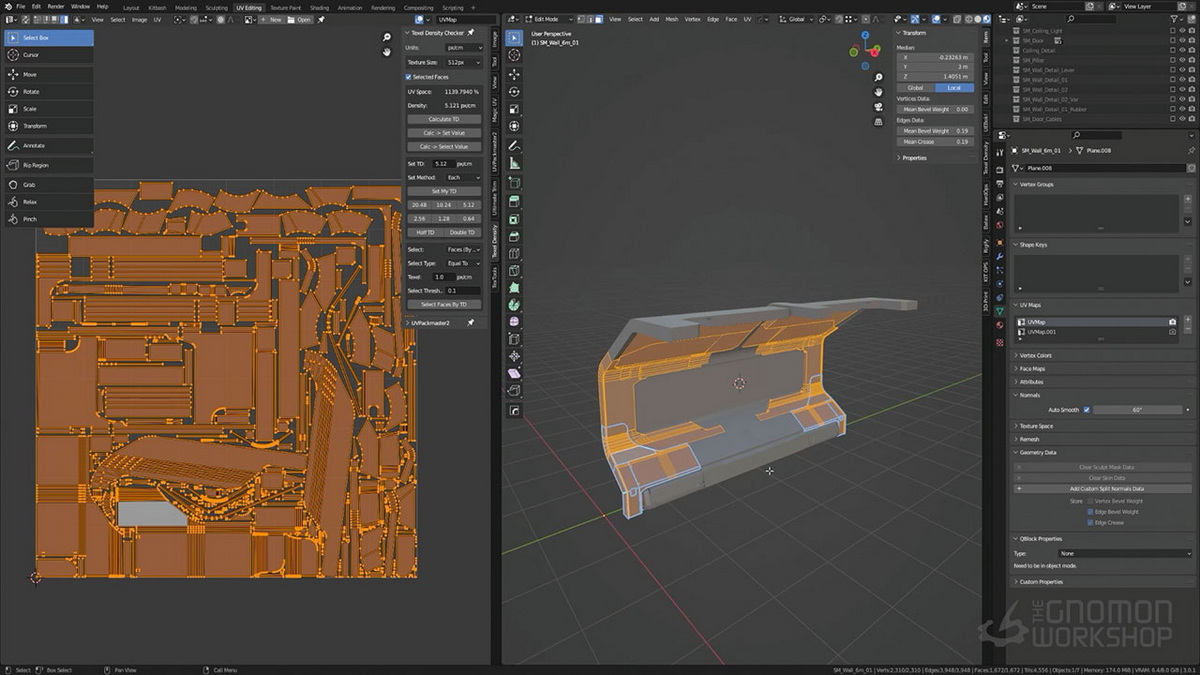Activate the 3D viewport Cursor tool
This screenshot has width=1200, height=675.
point(514,56)
